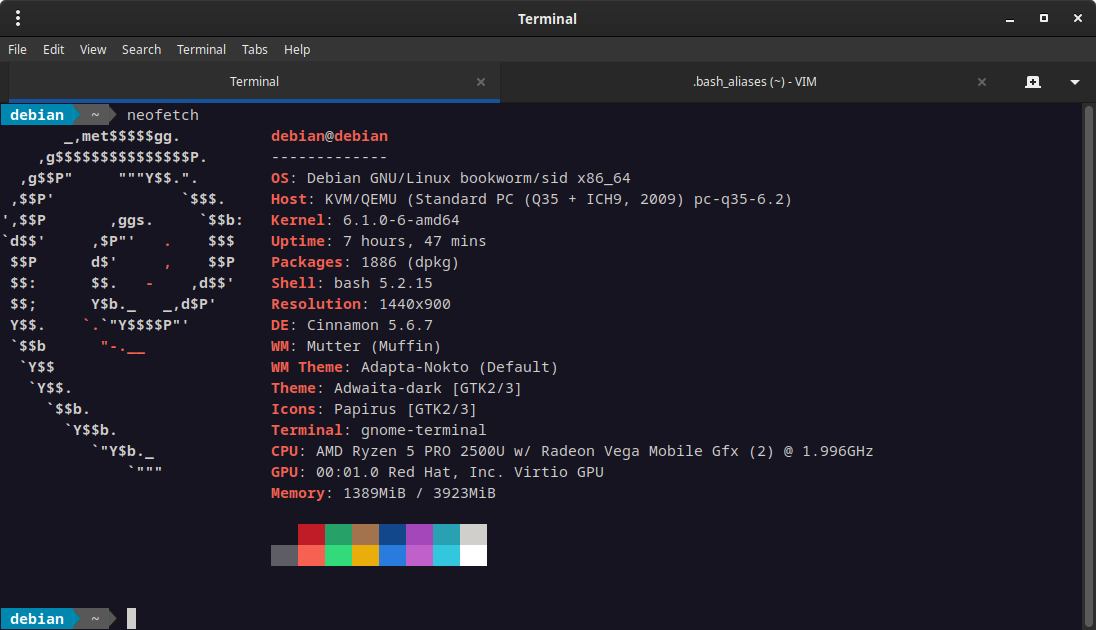Click the cursor at the bottom prompt

coord(131,618)
